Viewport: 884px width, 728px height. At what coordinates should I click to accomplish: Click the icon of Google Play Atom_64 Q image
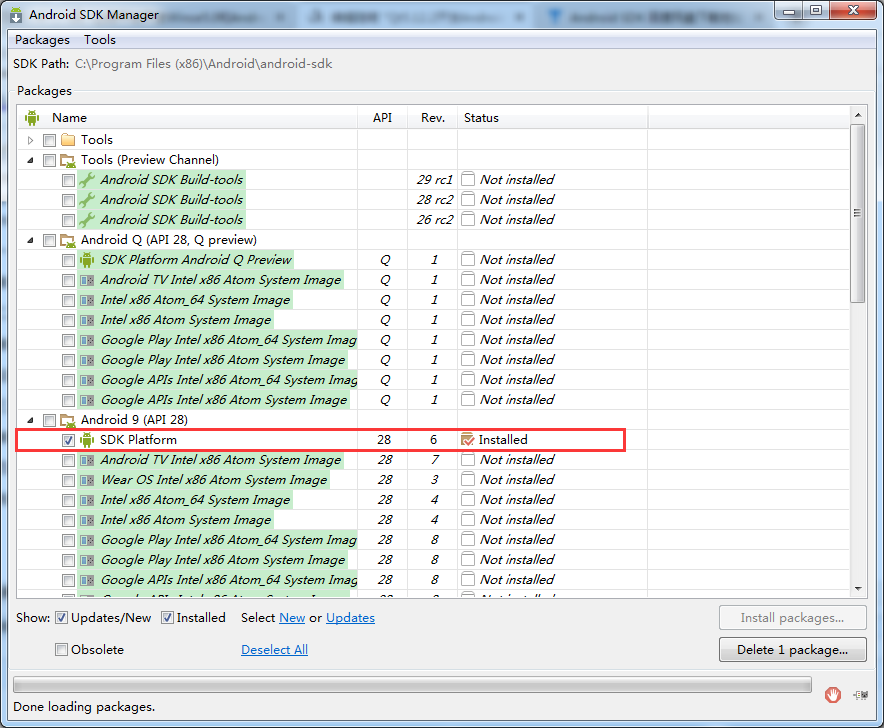pos(87,340)
